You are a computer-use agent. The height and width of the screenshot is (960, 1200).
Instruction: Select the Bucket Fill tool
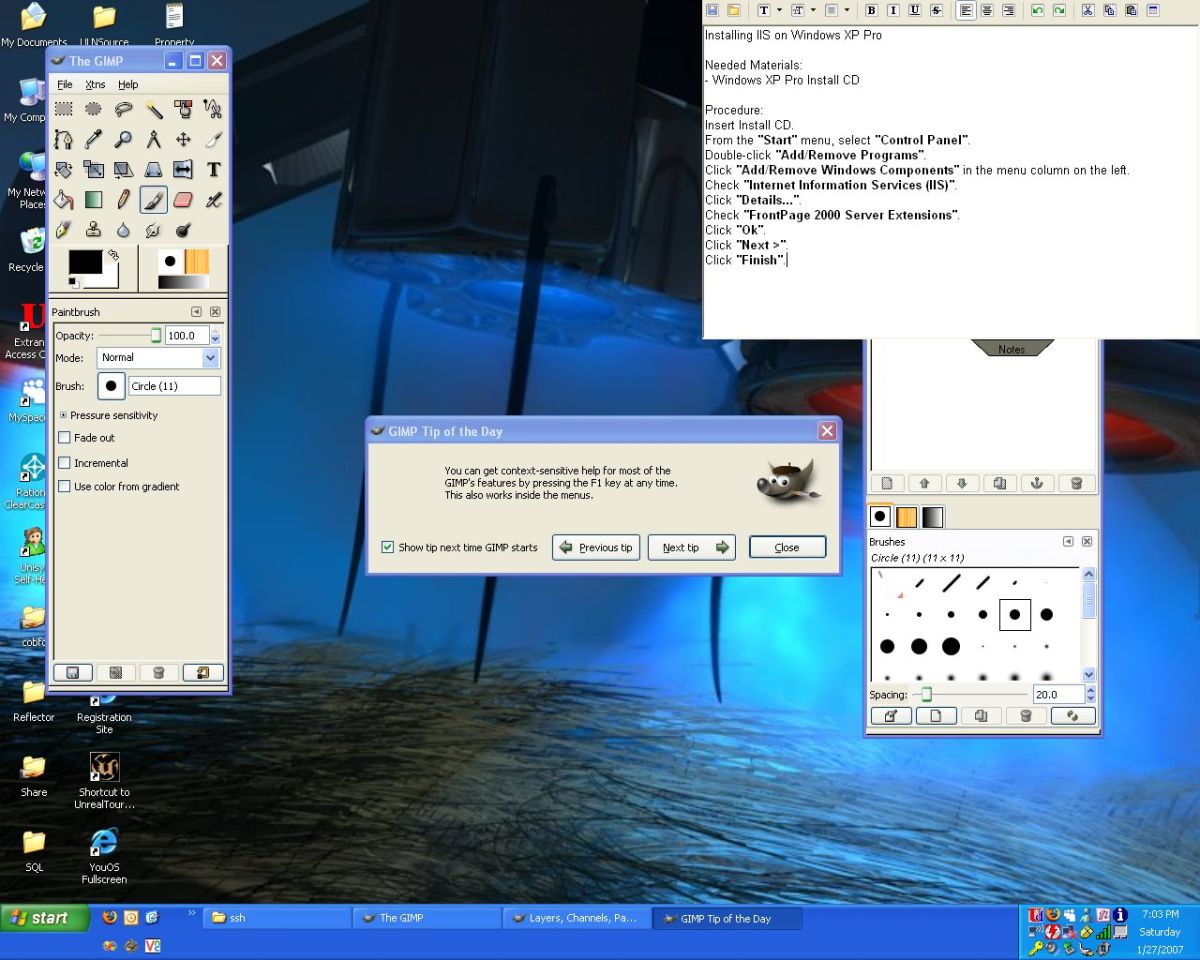click(x=64, y=200)
